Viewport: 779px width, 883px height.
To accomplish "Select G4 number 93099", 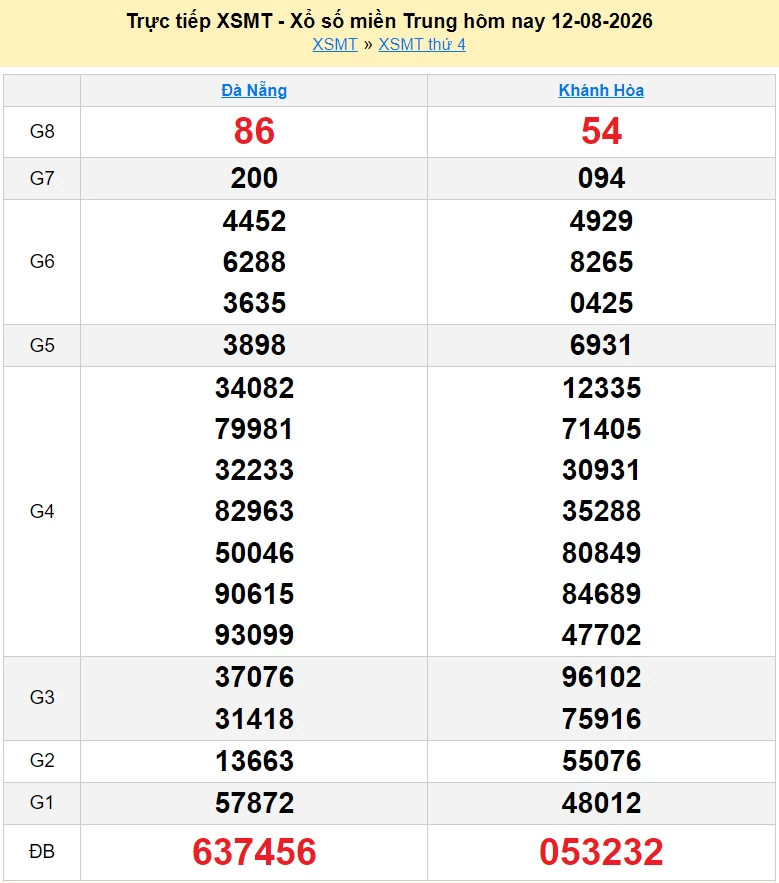I will point(254,635).
